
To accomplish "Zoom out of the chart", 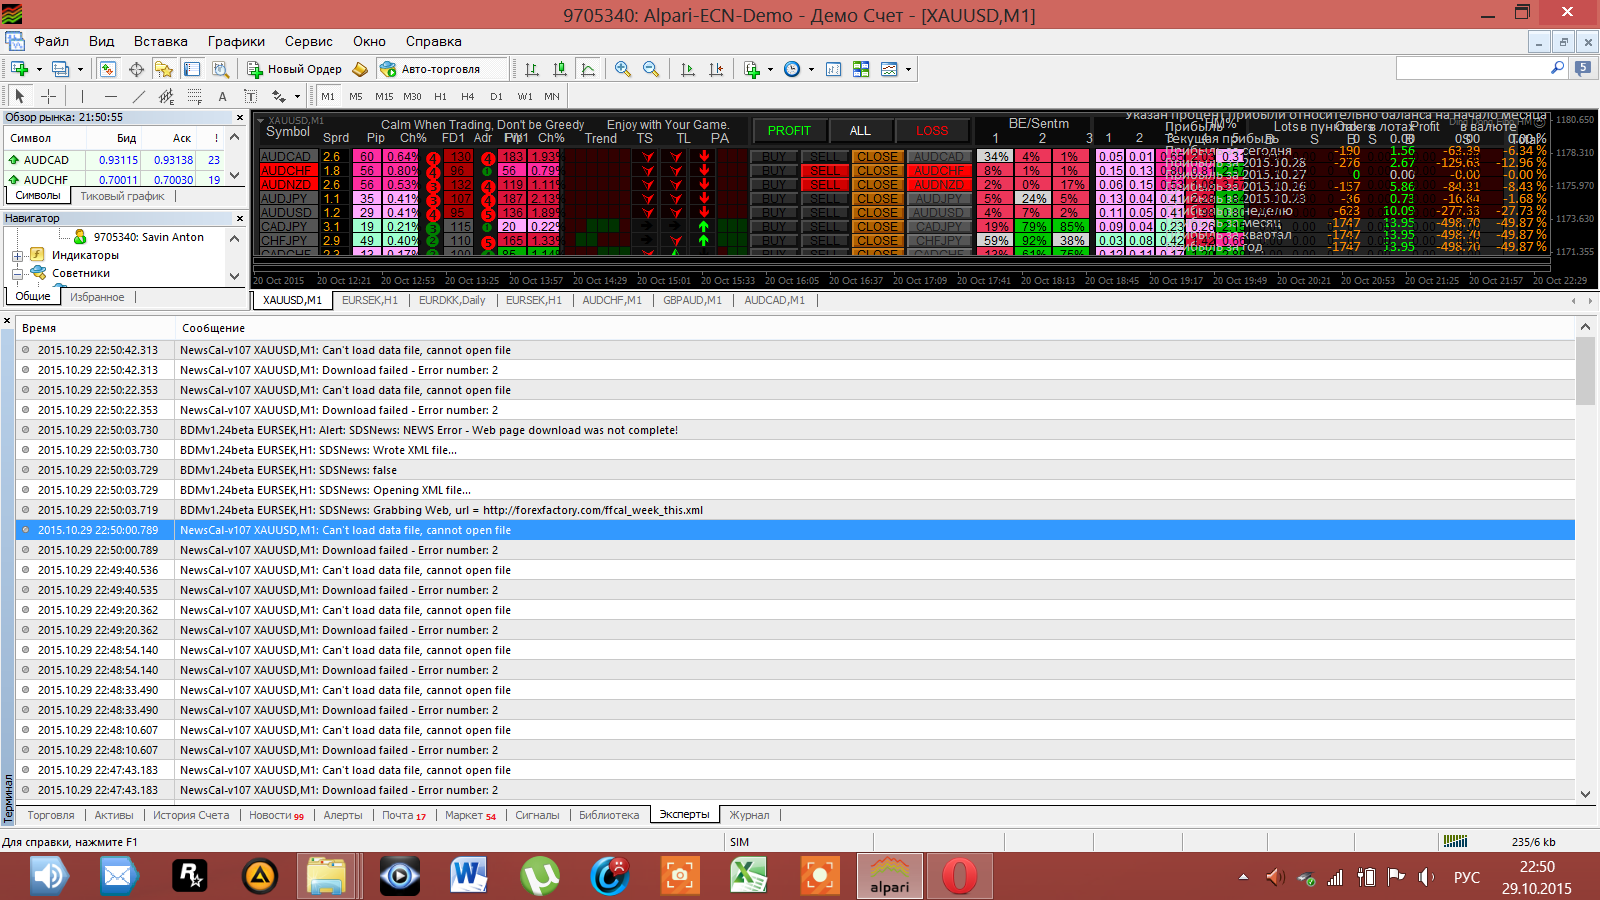I will coord(651,69).
